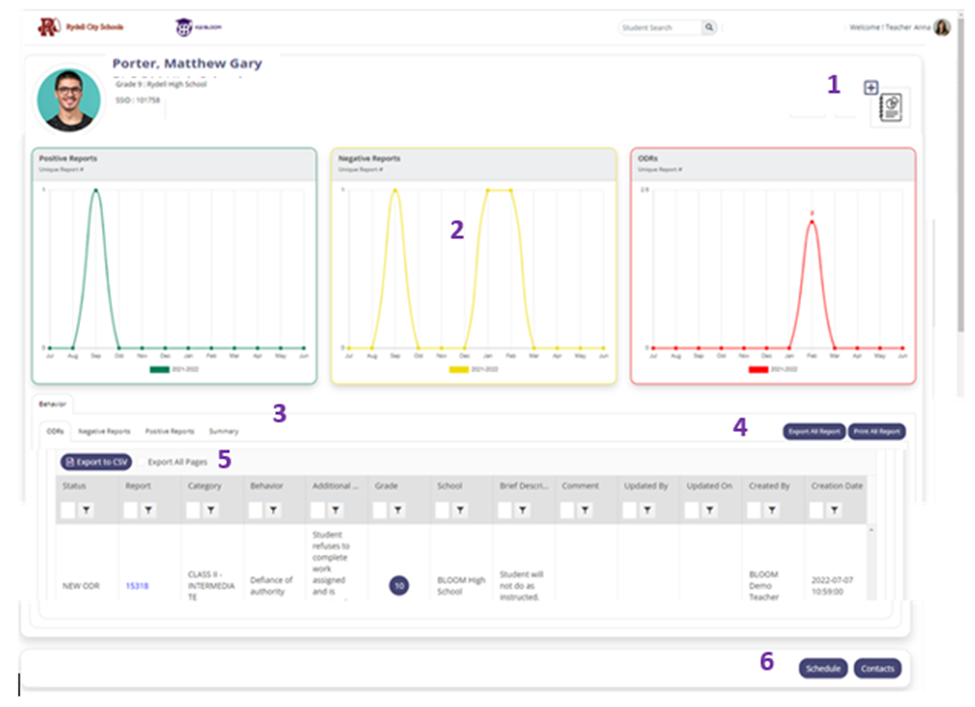Click the plus add icon near notebook
This screenshot has height=707, width=975.
(x=871, y=88)
